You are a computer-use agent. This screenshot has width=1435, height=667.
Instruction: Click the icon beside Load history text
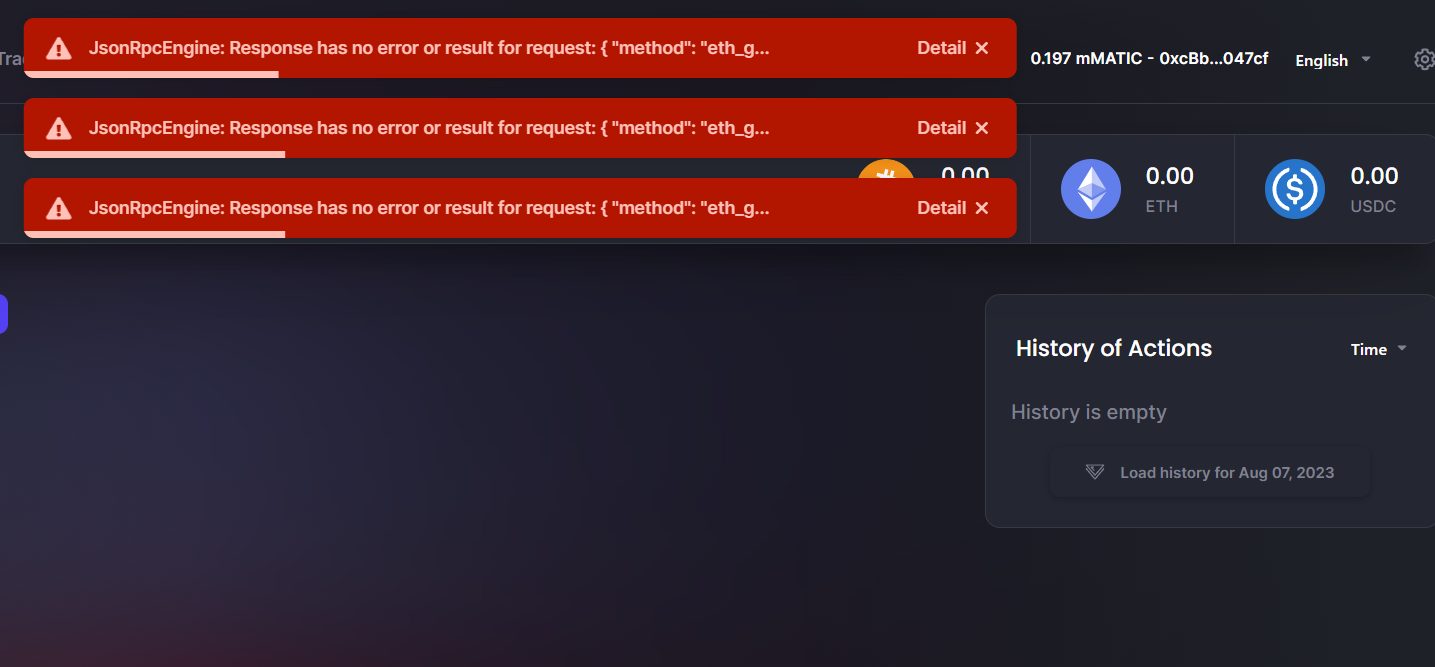click(x=1095, y=472)
